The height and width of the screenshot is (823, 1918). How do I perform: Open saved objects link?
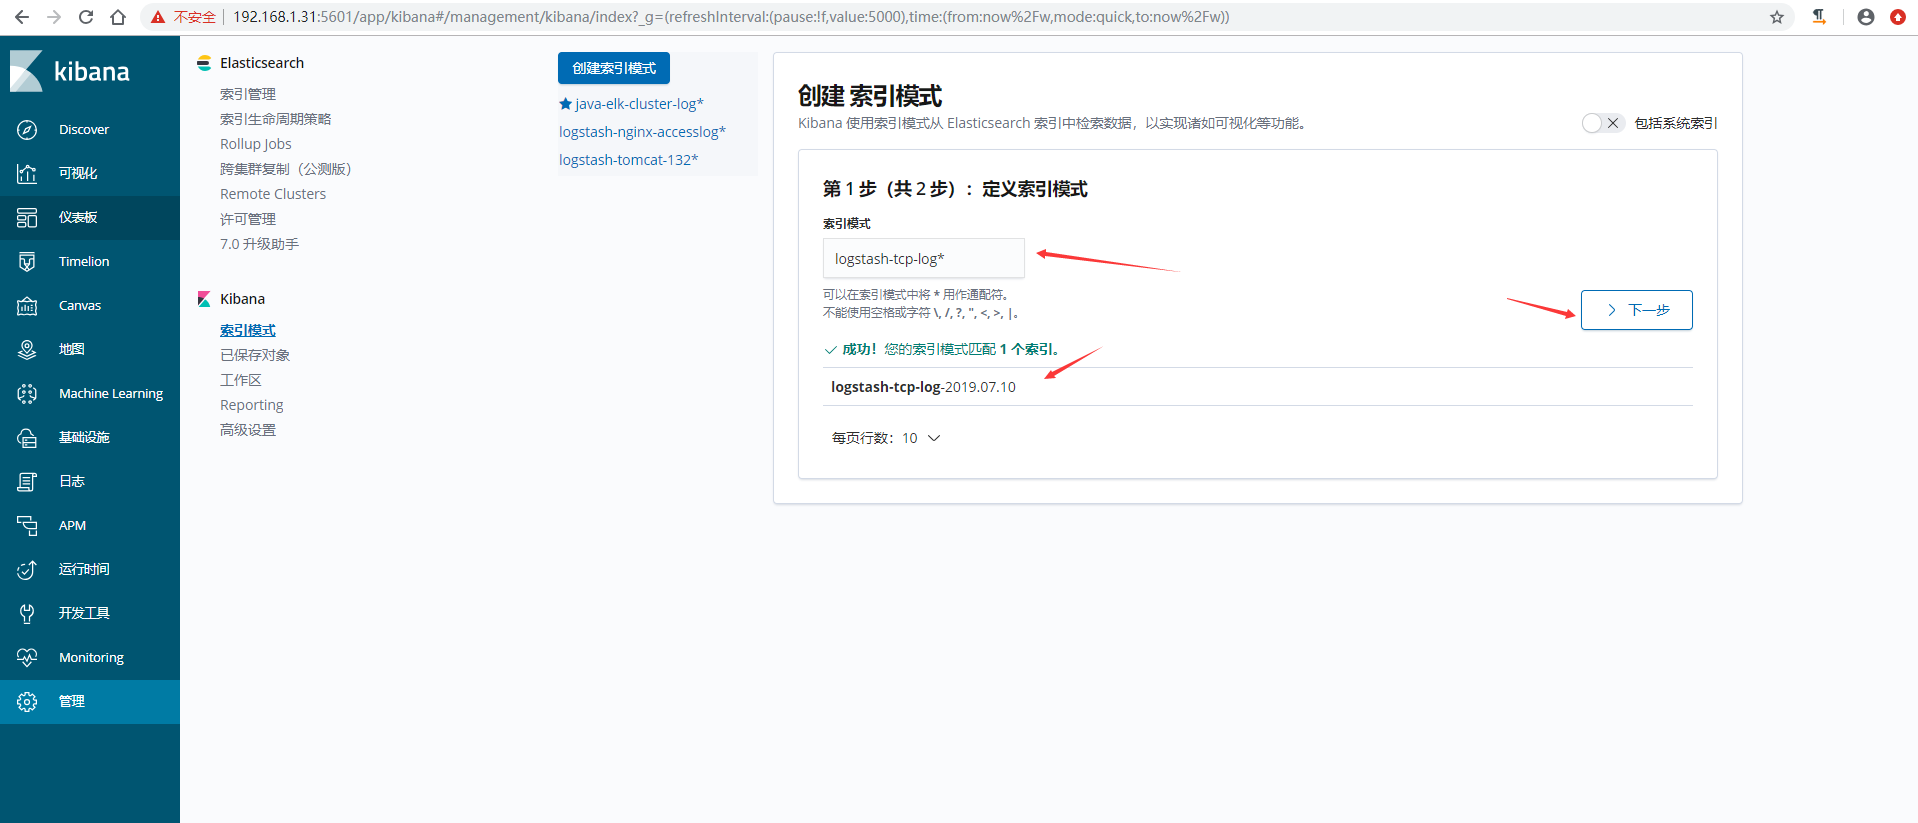point(255,355)
